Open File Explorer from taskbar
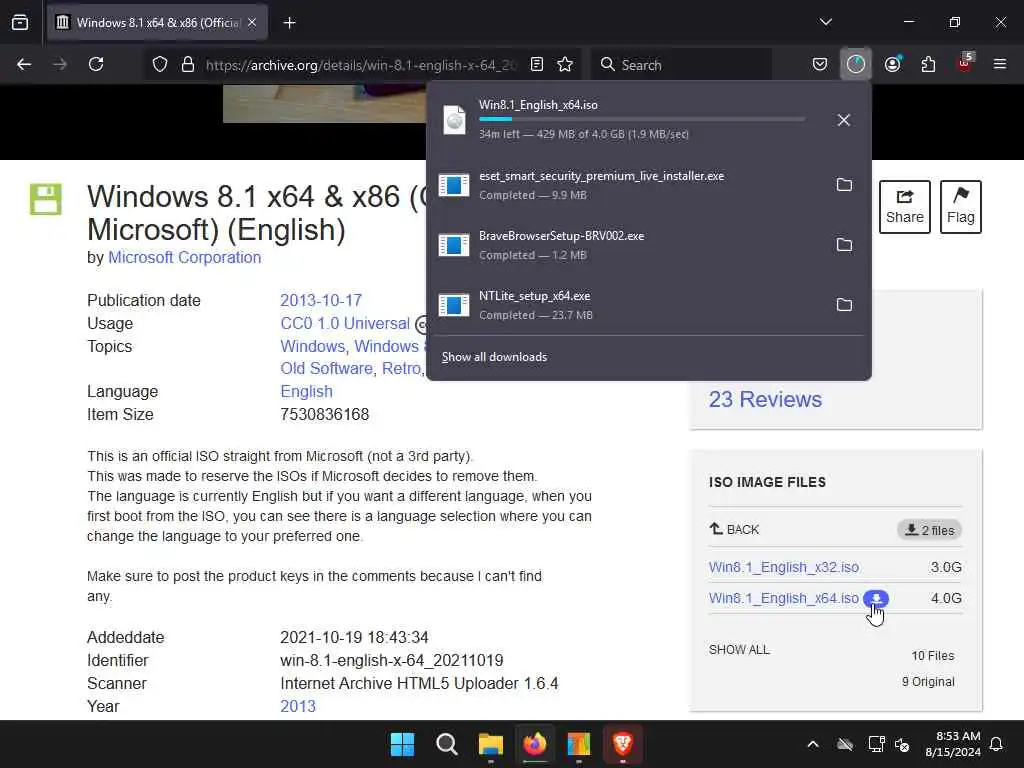 point(490,744)
